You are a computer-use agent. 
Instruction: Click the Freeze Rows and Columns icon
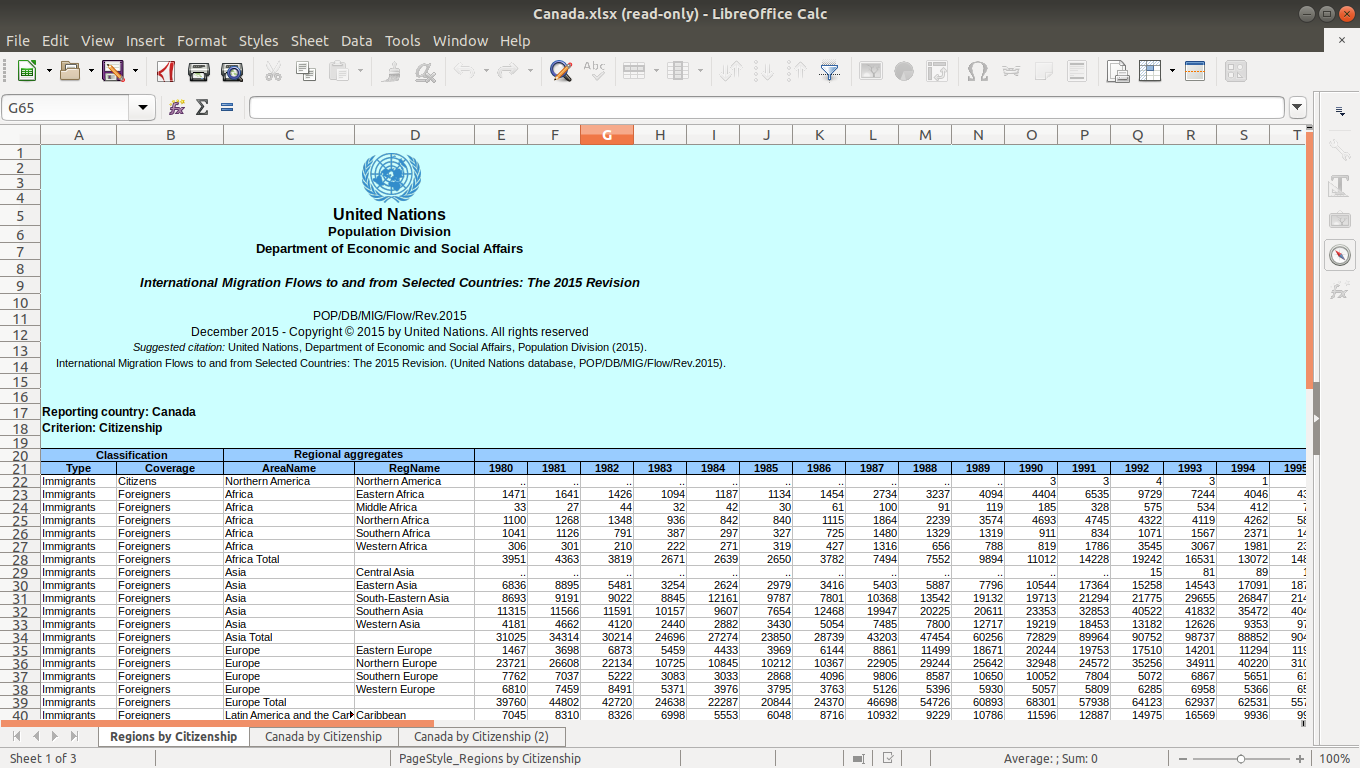click(x=1151, y=71)
